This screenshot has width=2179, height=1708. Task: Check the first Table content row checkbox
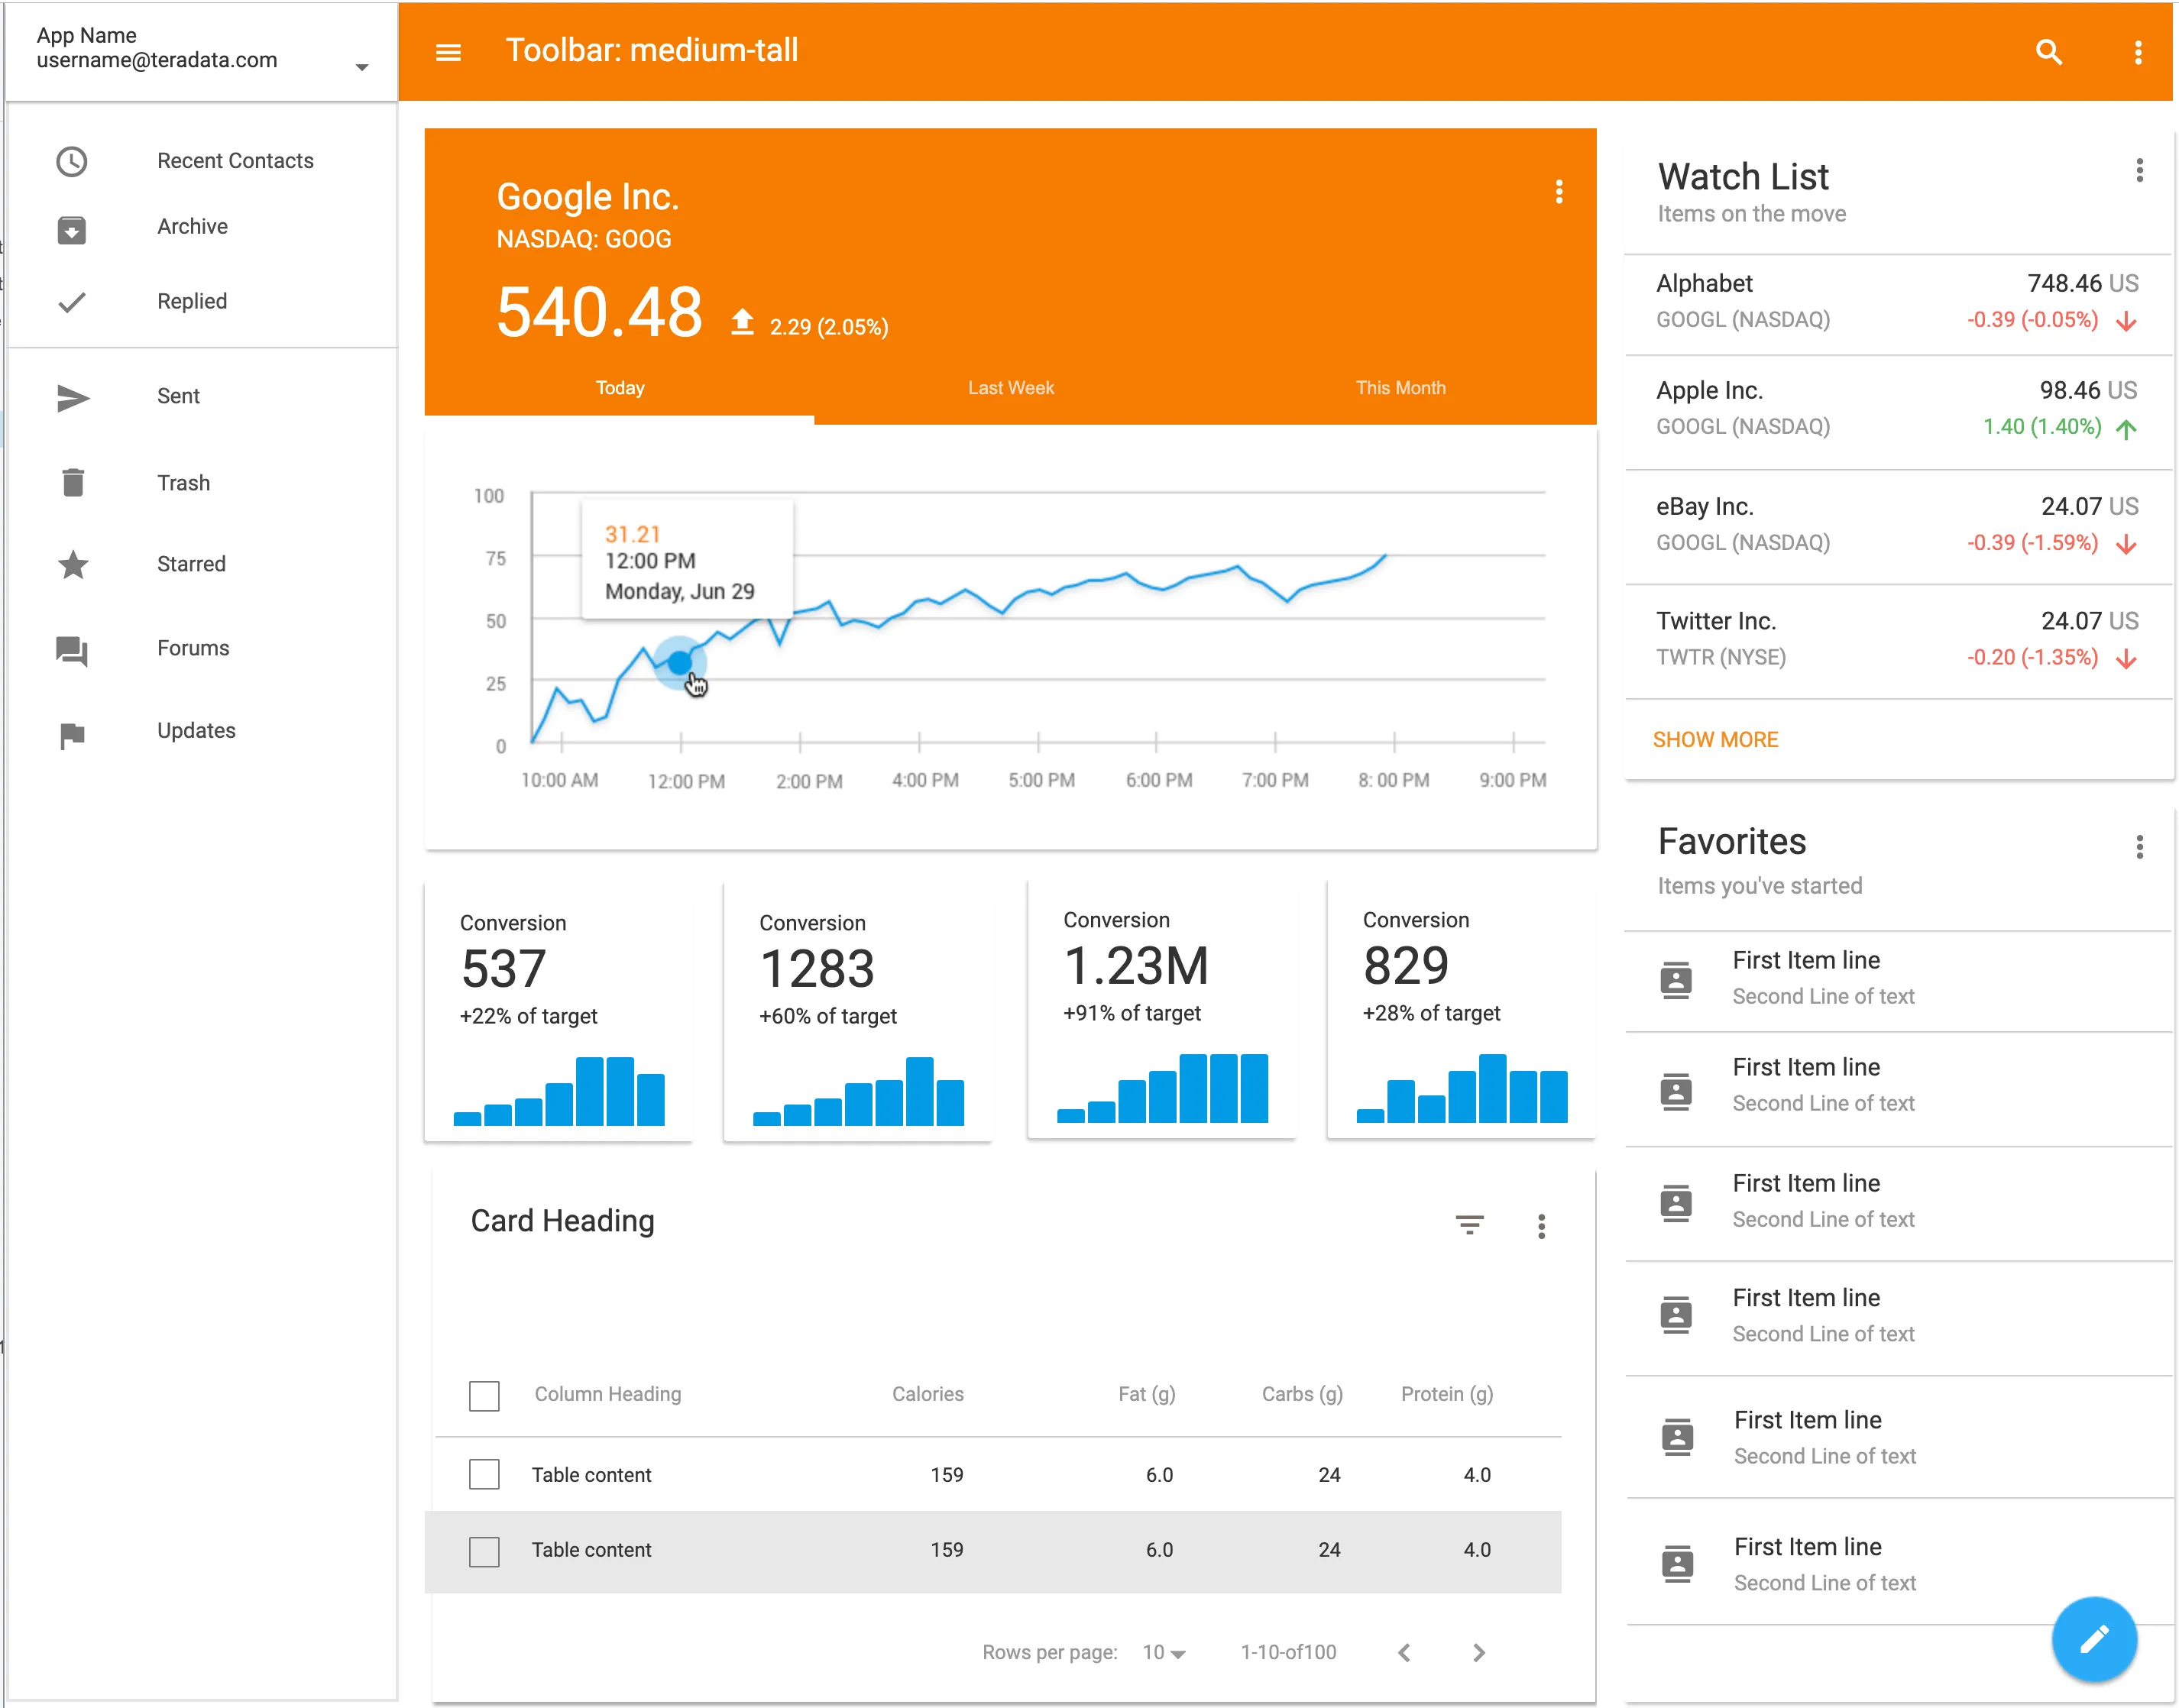click(x=484, y=1474)
